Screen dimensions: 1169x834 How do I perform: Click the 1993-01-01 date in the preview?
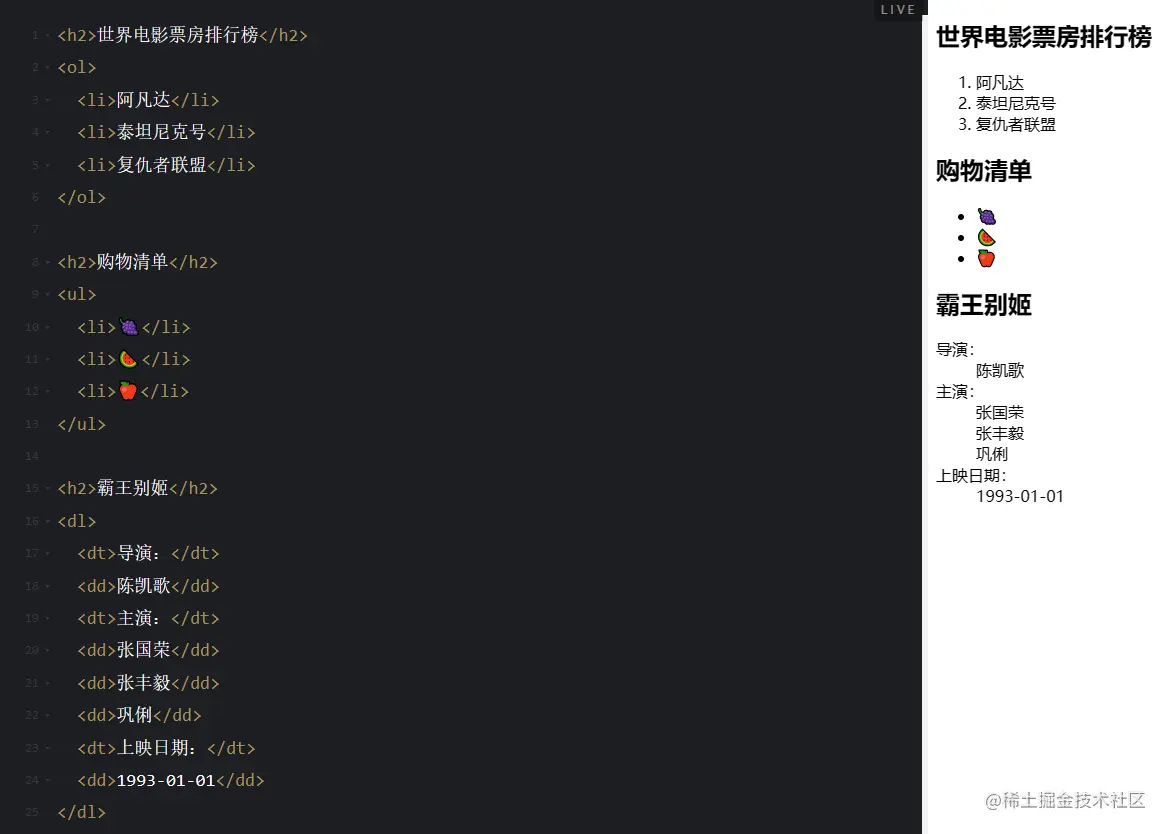(1020, 496)
